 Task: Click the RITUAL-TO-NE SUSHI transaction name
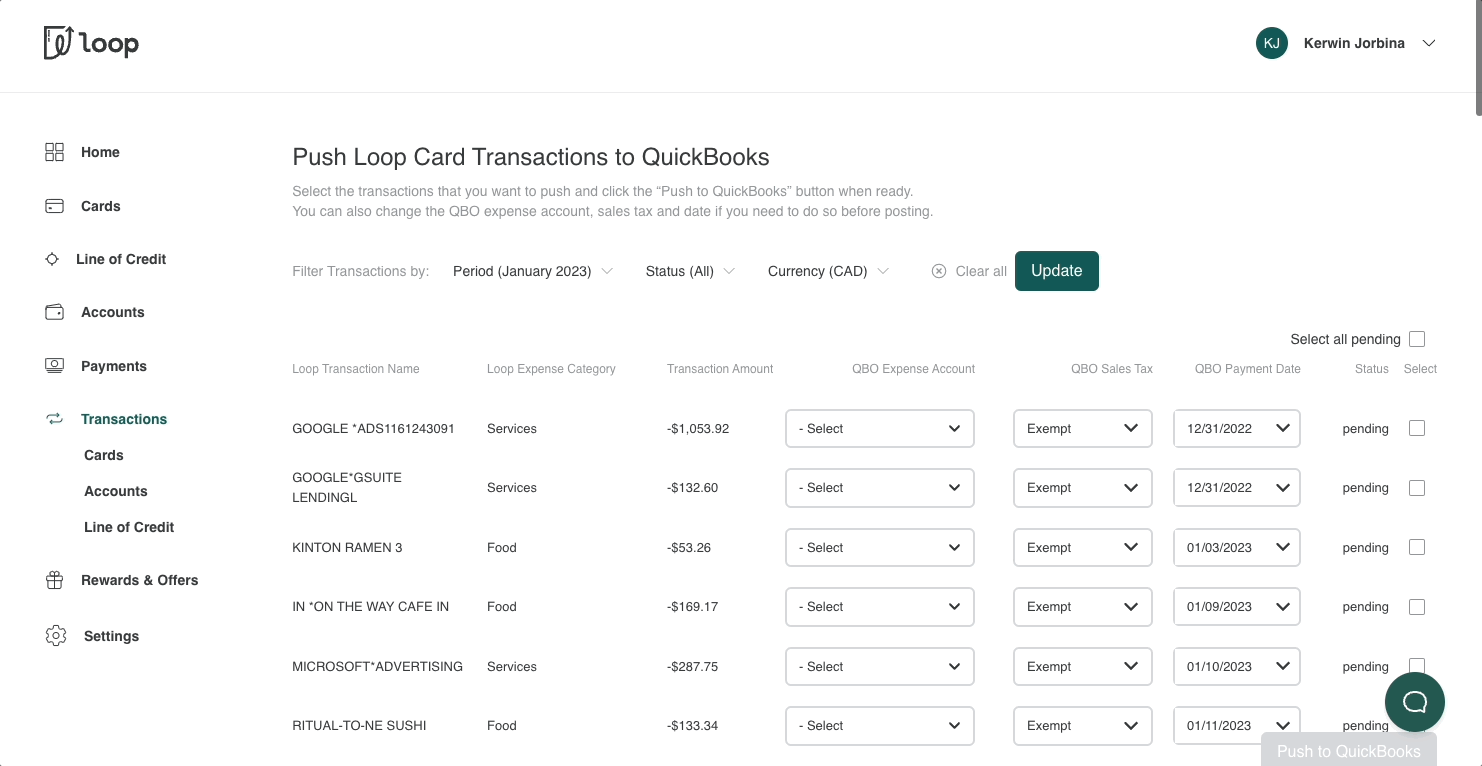359,726
